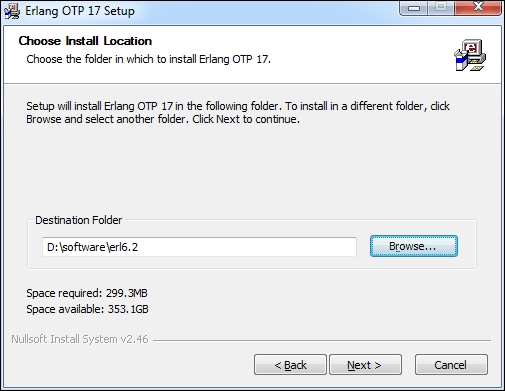
Task: Continue installation with Next >
Action: pos(365,365)
